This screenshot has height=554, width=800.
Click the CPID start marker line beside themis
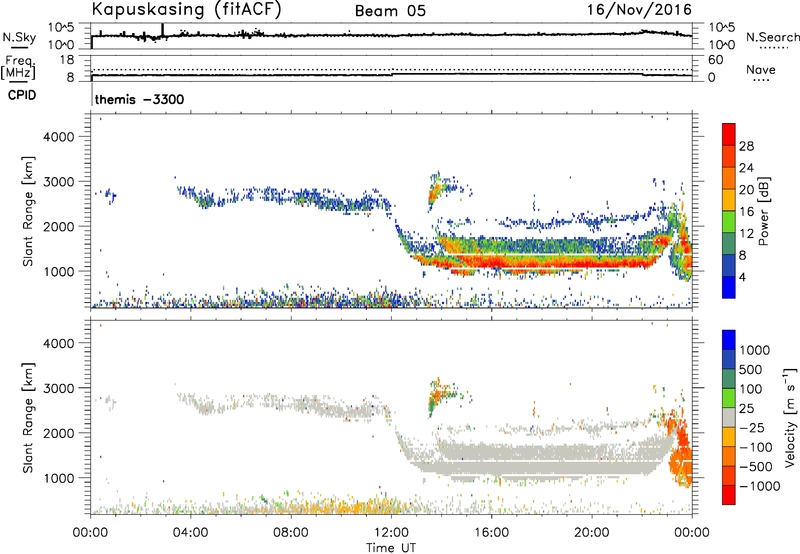coord(92,95)
